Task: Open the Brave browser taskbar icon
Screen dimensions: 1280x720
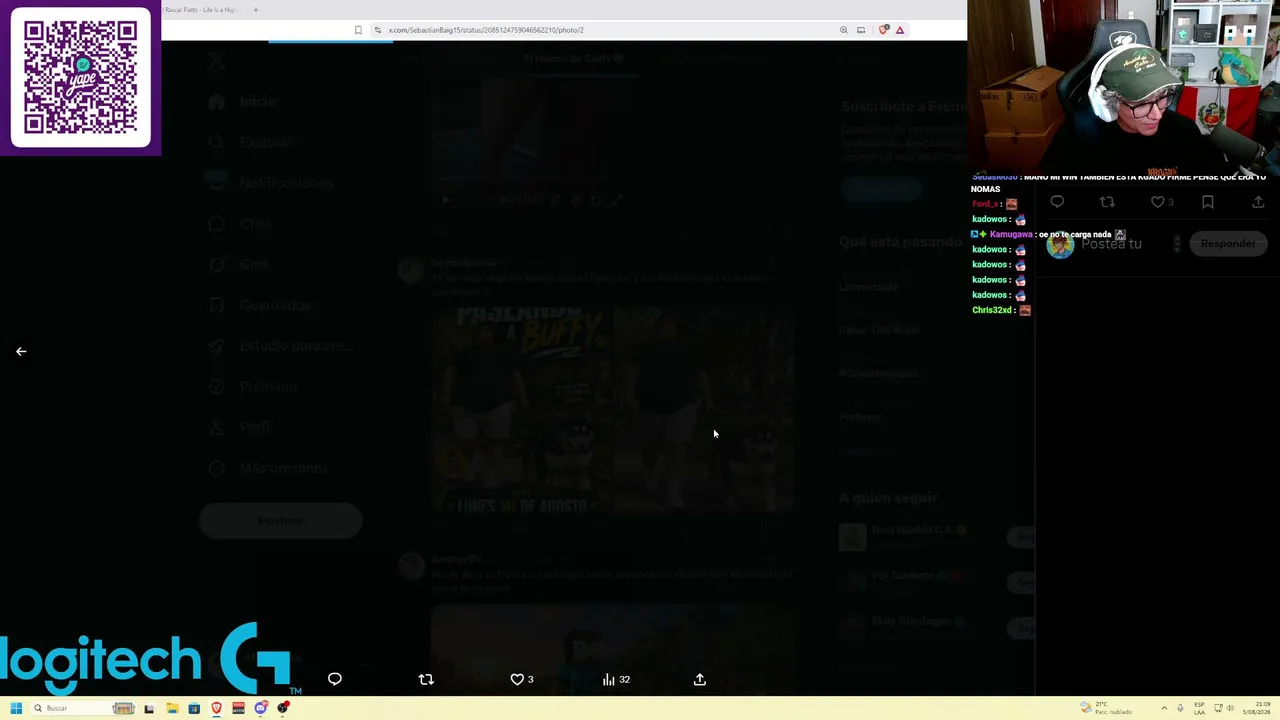Action: [216, 708]
